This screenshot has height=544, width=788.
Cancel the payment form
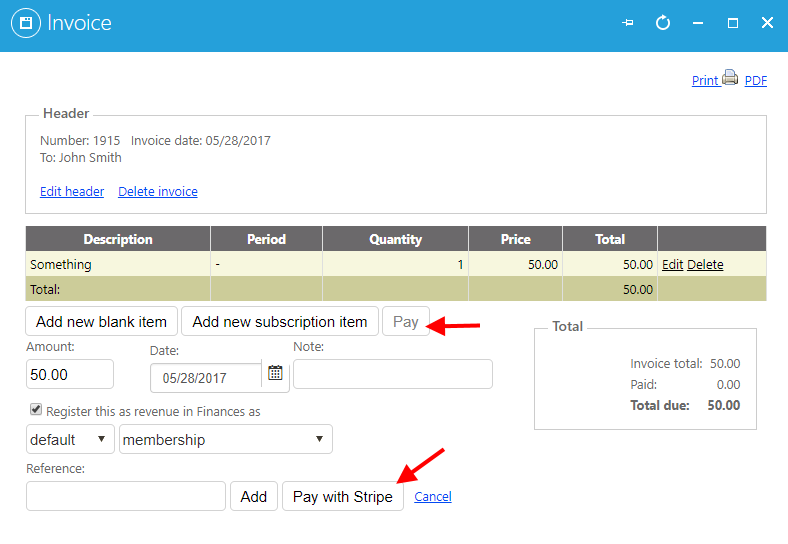pos(433,497)
